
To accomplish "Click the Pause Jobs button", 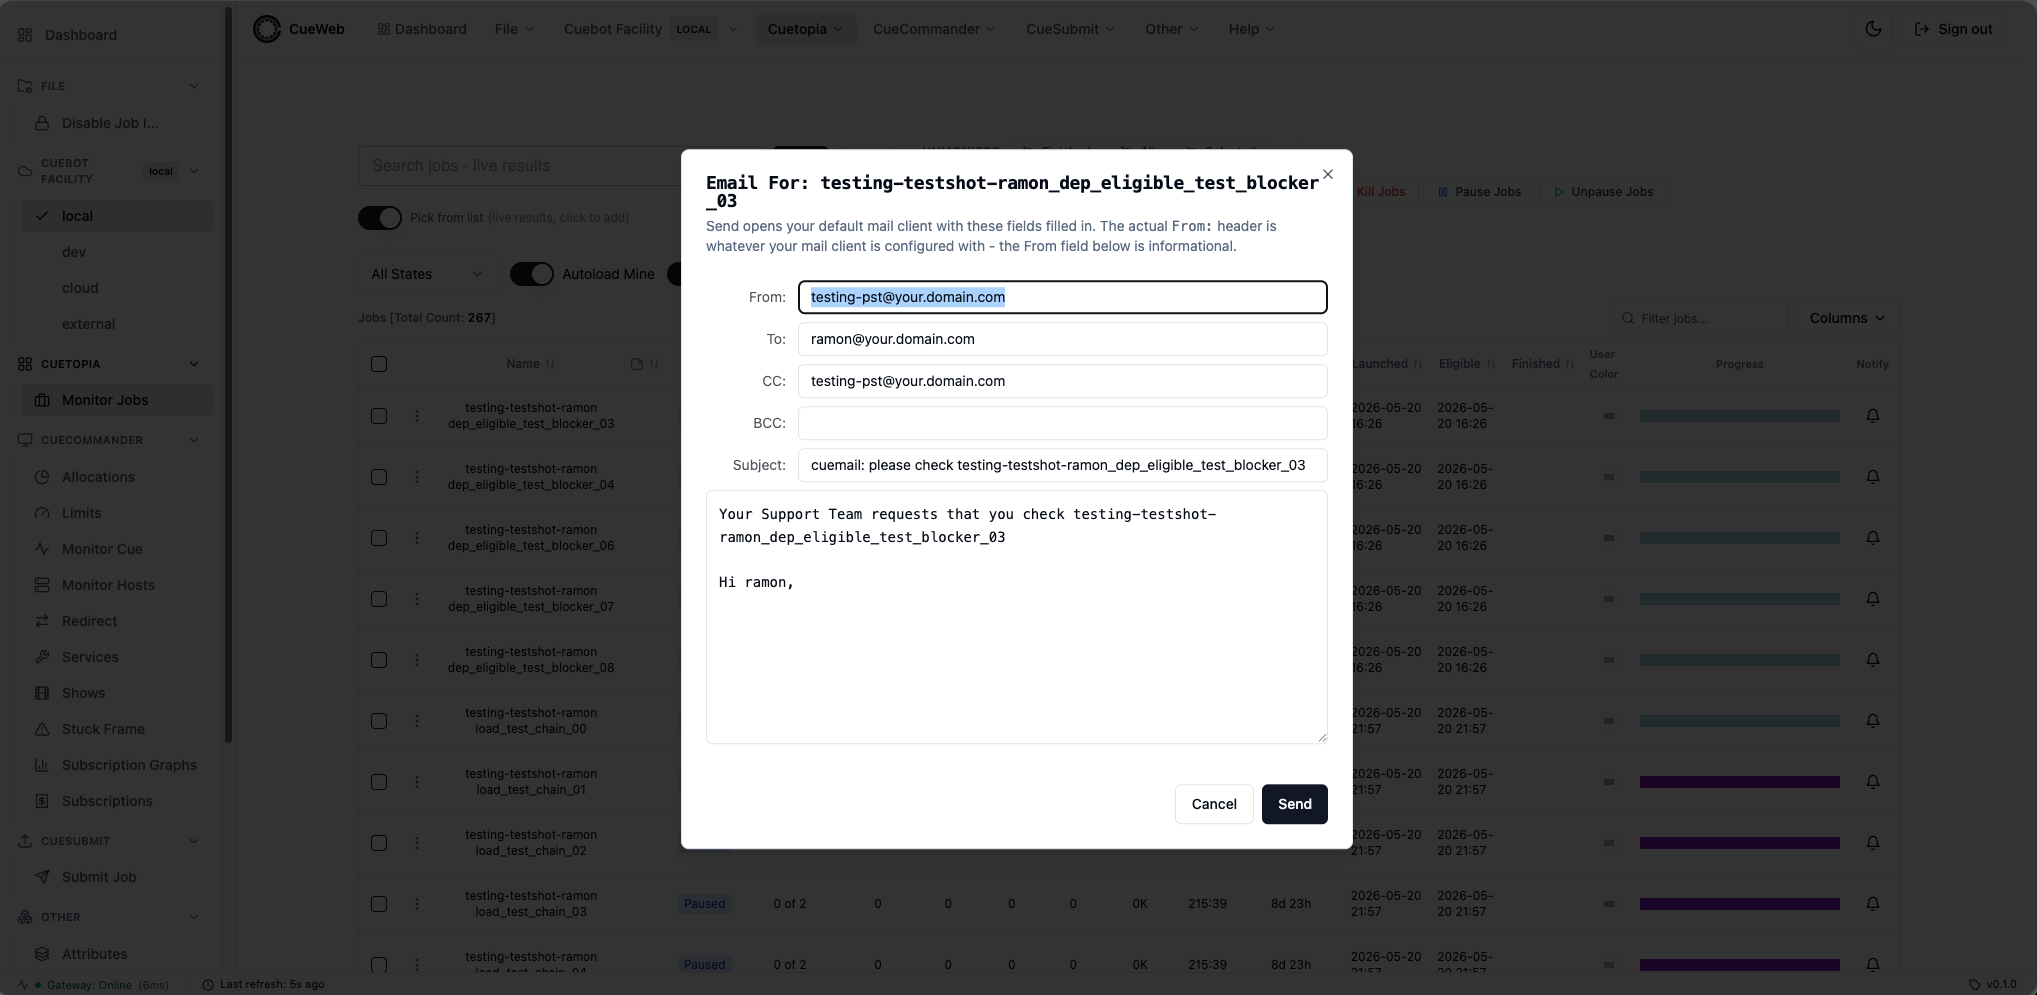I will pos(1479,192).
